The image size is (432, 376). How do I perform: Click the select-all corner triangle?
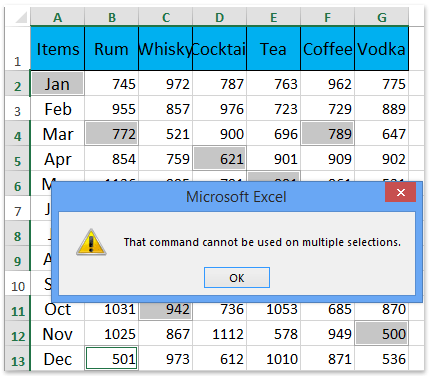click(x=21, y=17)
